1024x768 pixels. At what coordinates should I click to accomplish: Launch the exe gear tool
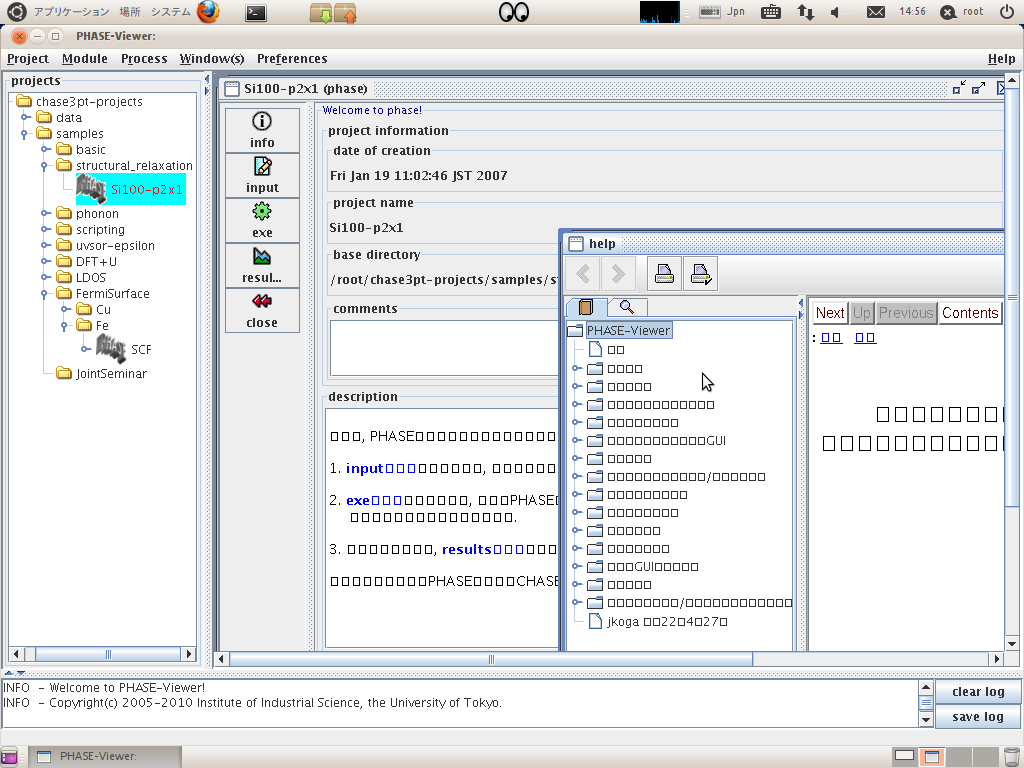[262, 221]
